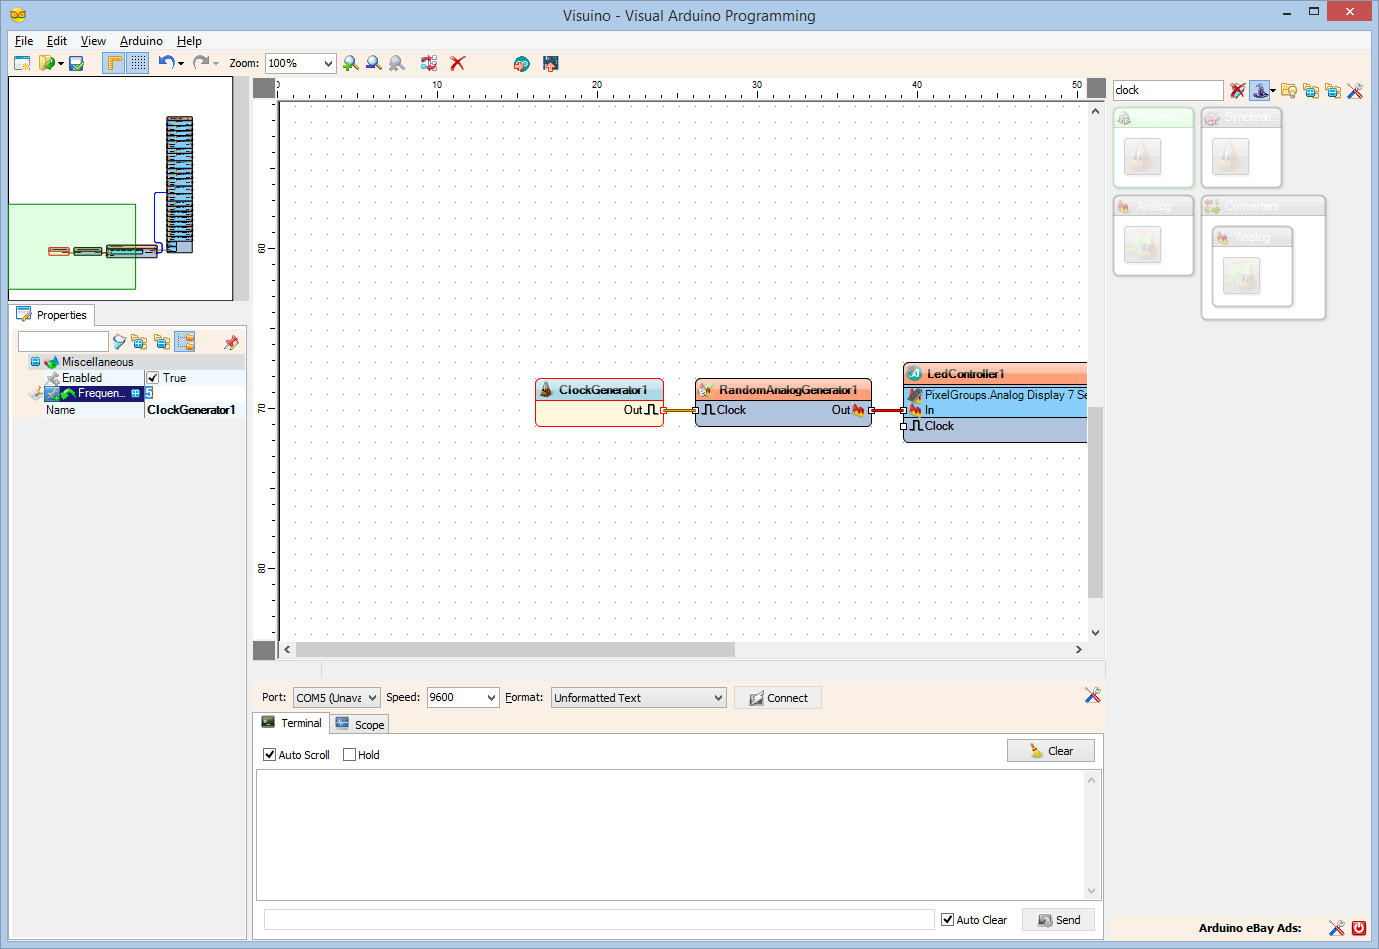
Task: Click the arrange components icon
Action: tap(429, 63)
